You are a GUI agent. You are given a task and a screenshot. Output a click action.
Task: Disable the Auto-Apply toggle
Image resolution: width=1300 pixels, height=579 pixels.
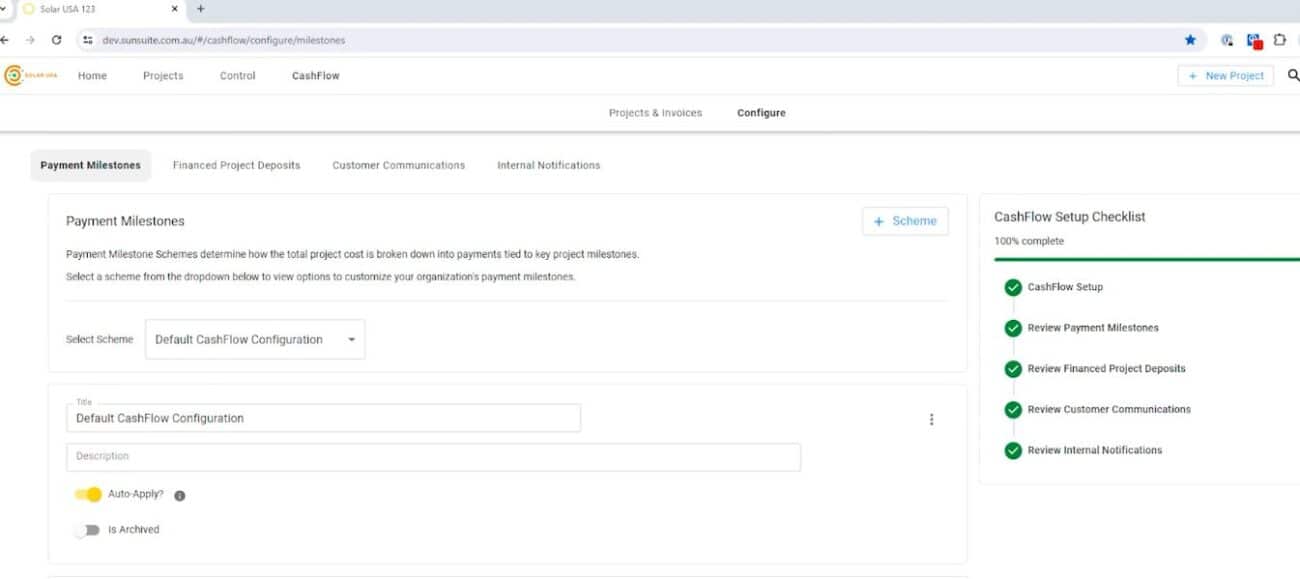(89, 494)
